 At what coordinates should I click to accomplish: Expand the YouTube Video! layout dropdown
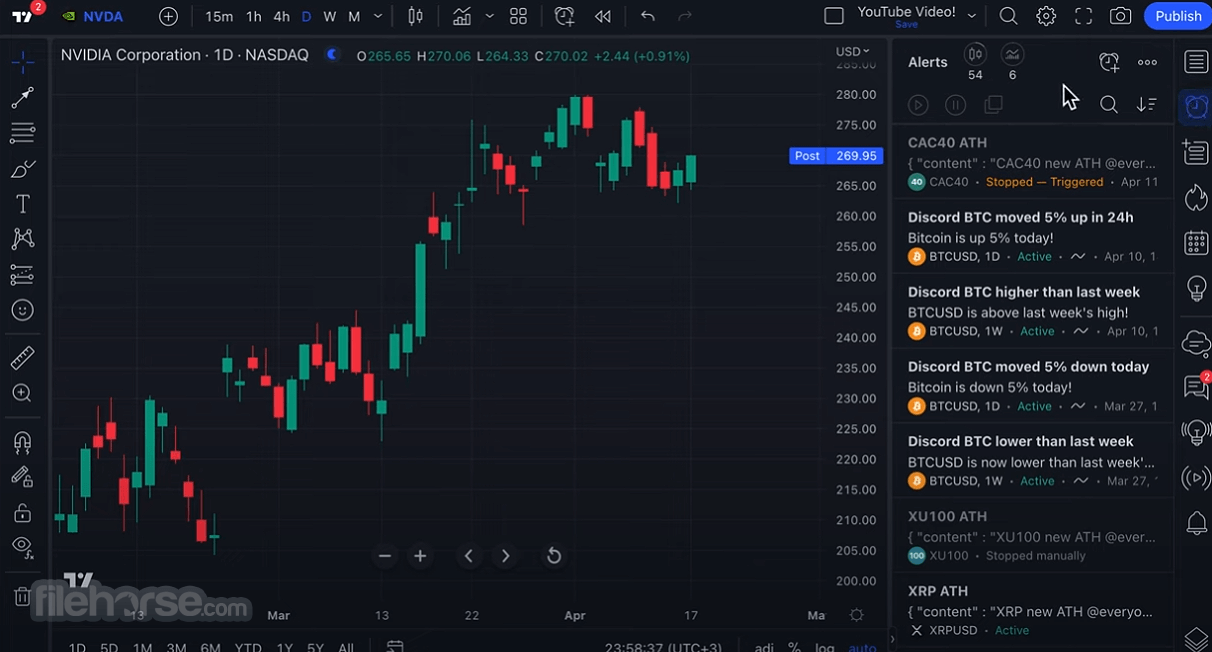coord(971,16)
